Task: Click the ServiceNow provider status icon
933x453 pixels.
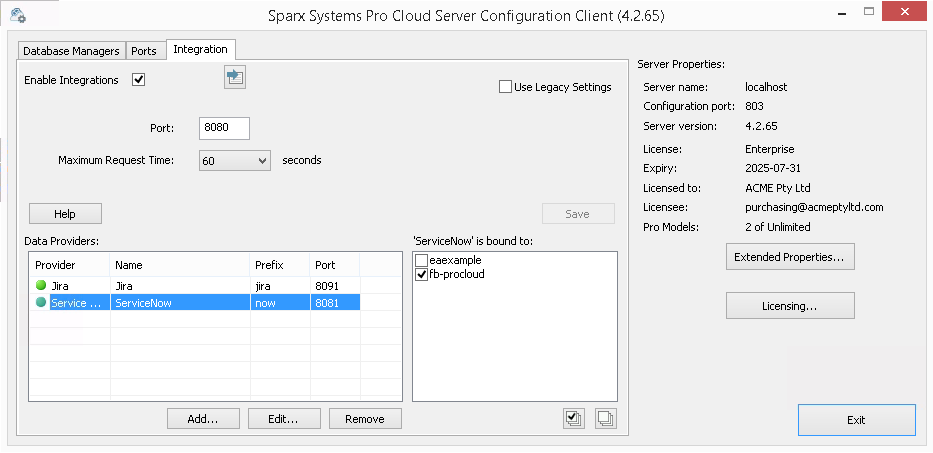Action: click(x=41, y=303)
